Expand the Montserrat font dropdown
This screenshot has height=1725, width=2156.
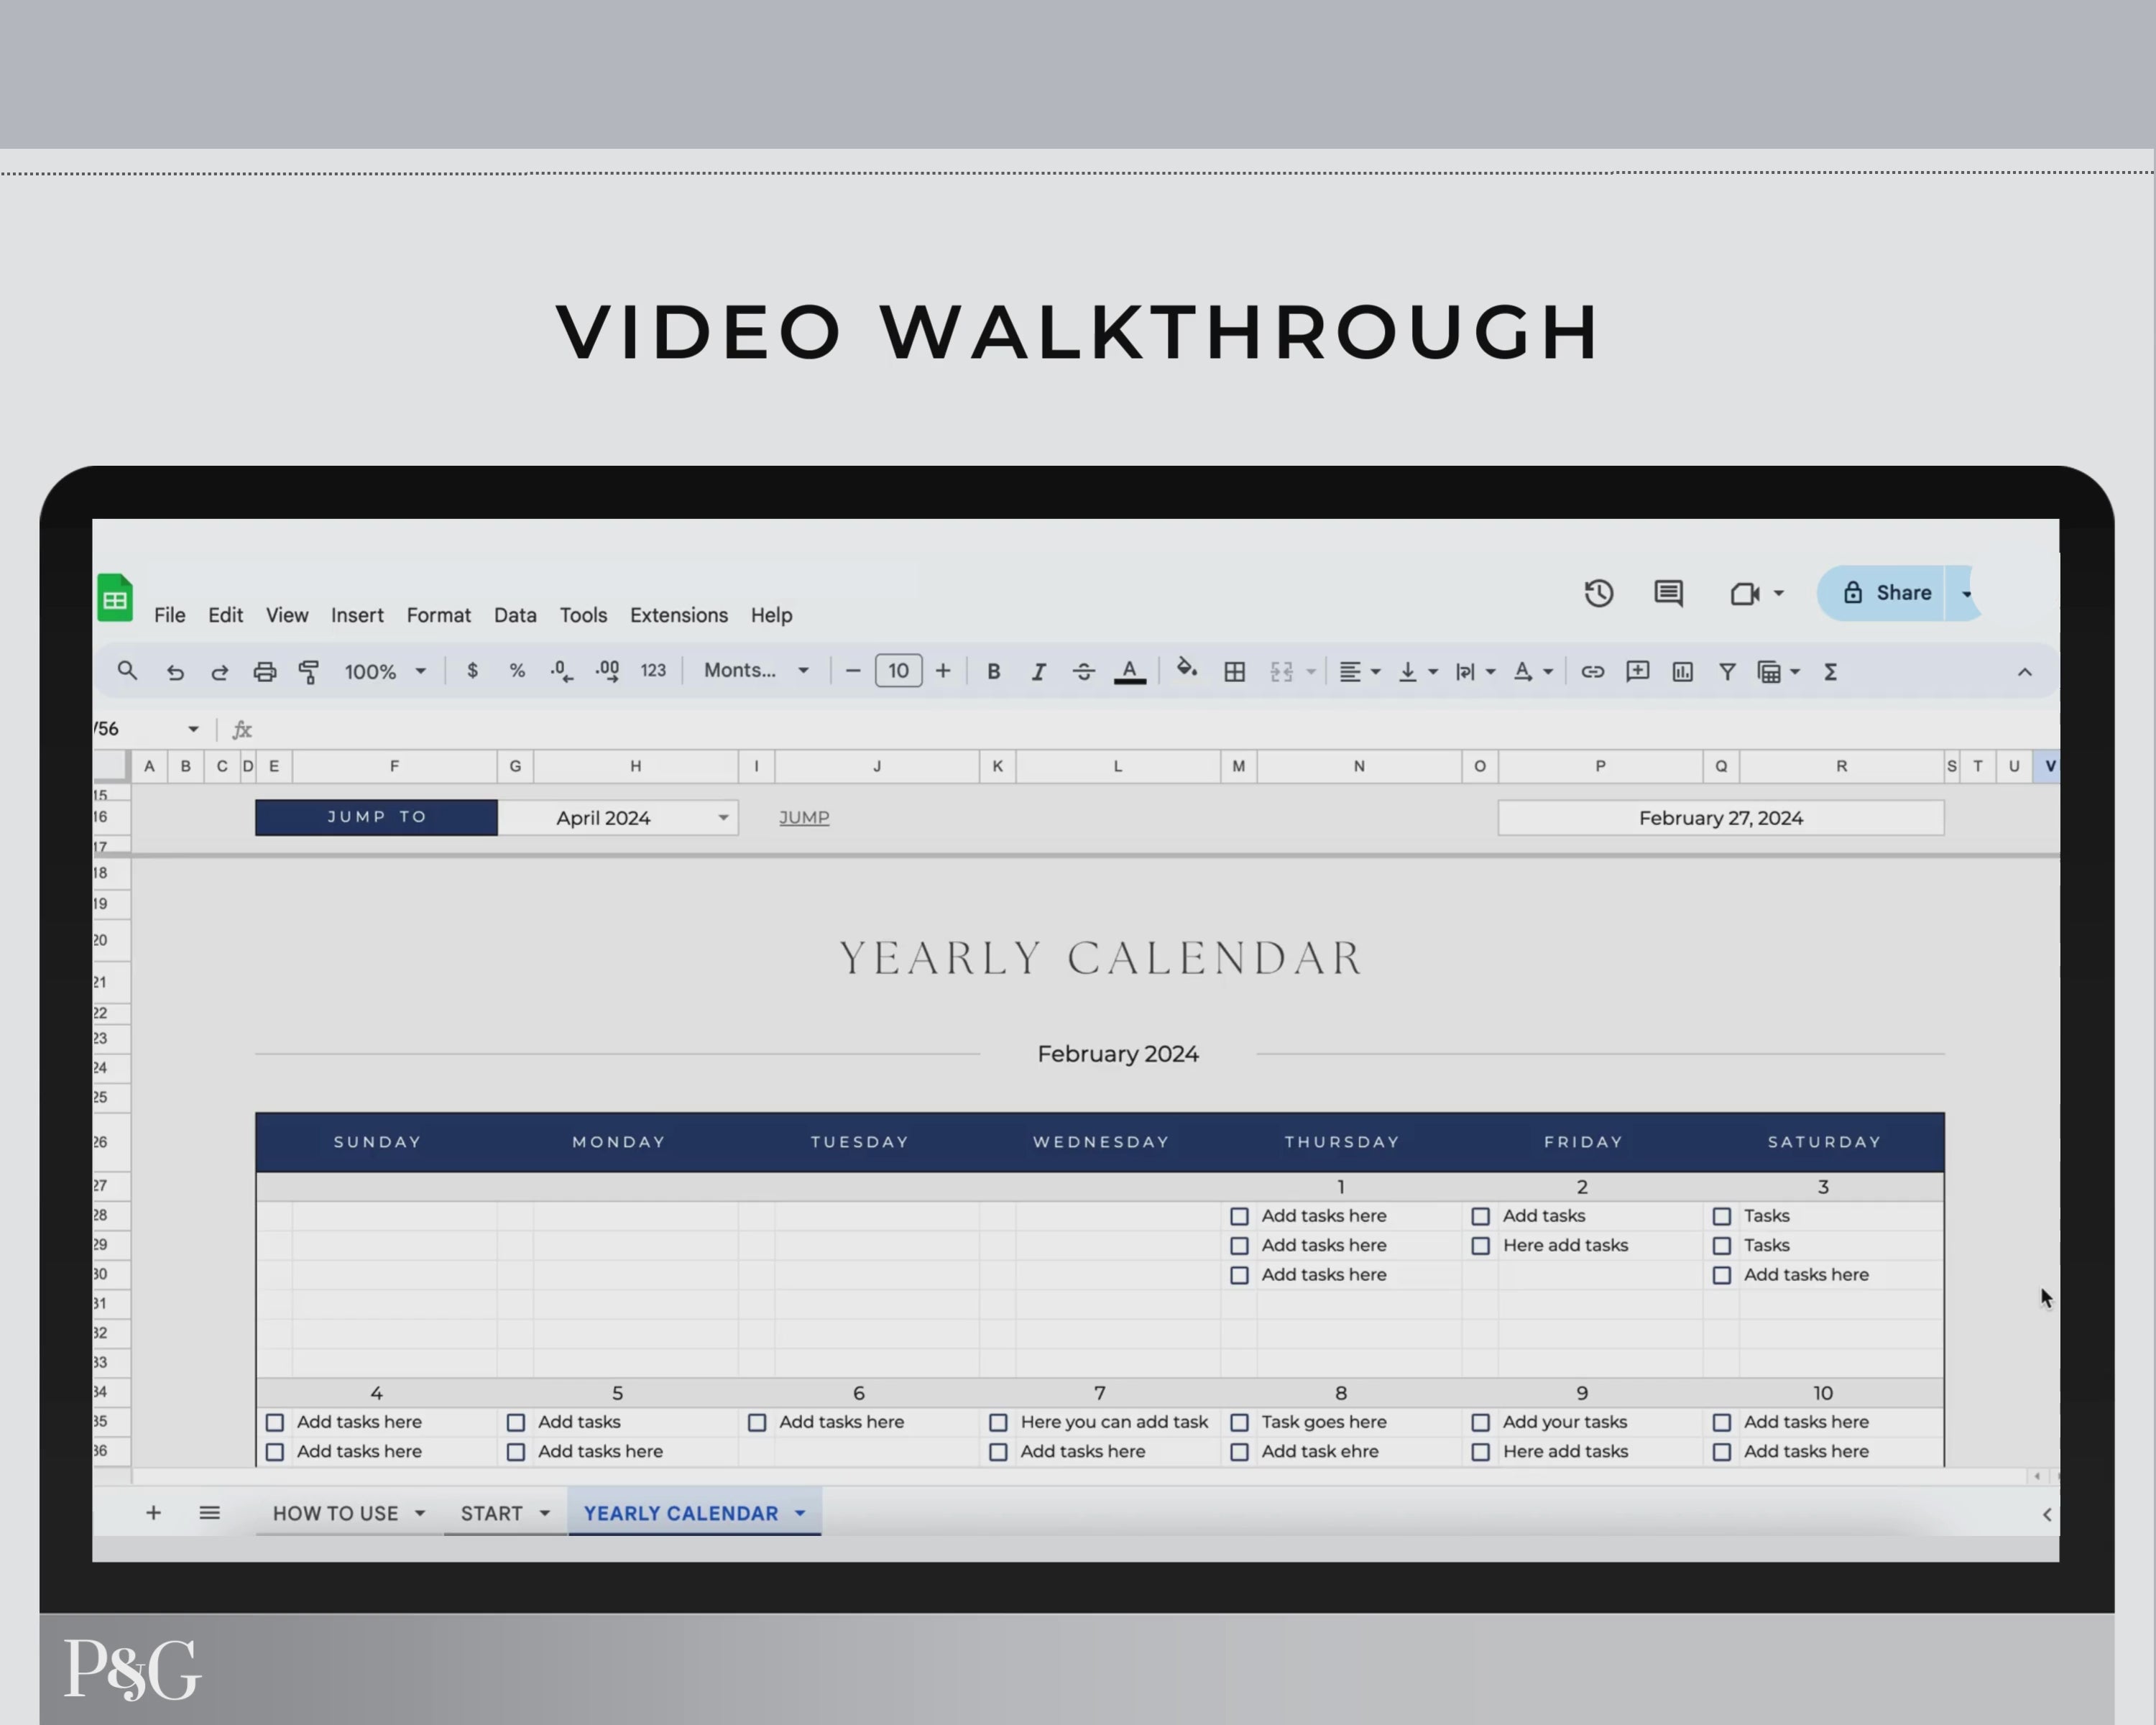[x=756, y=671]
